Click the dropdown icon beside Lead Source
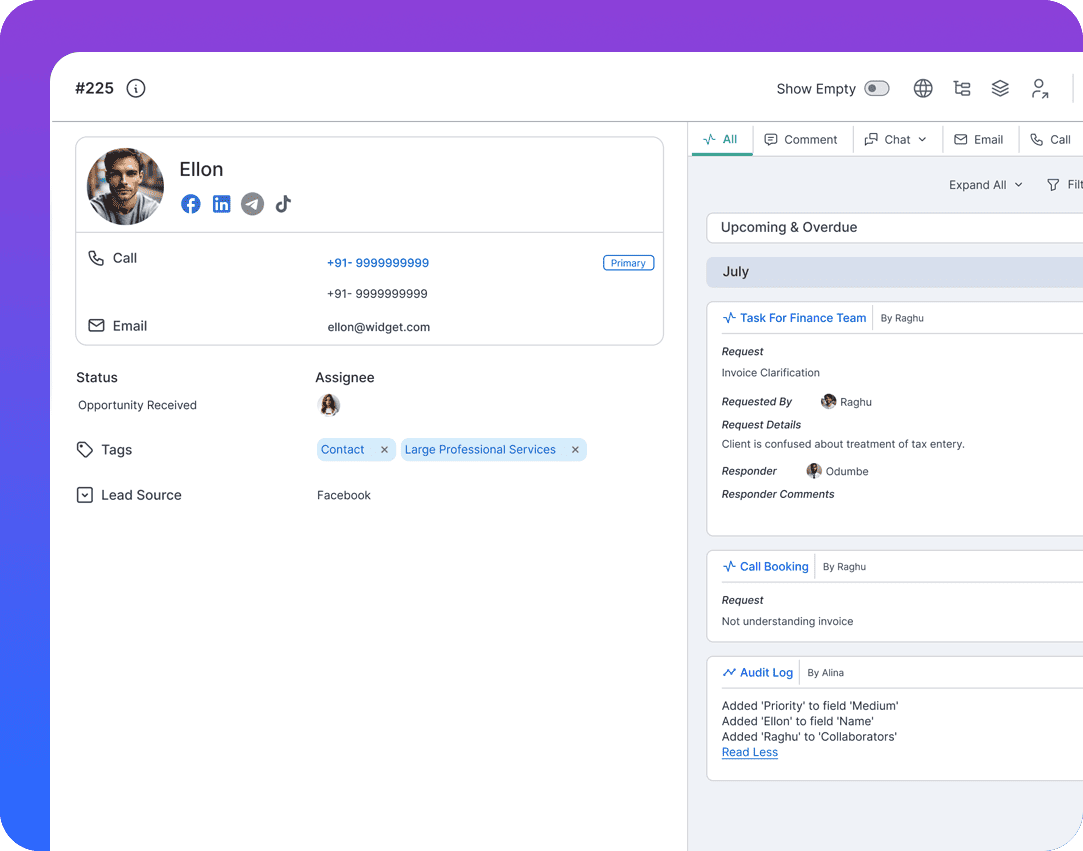The height and width of the screenshot is (851, 1083). coord(84,495)
